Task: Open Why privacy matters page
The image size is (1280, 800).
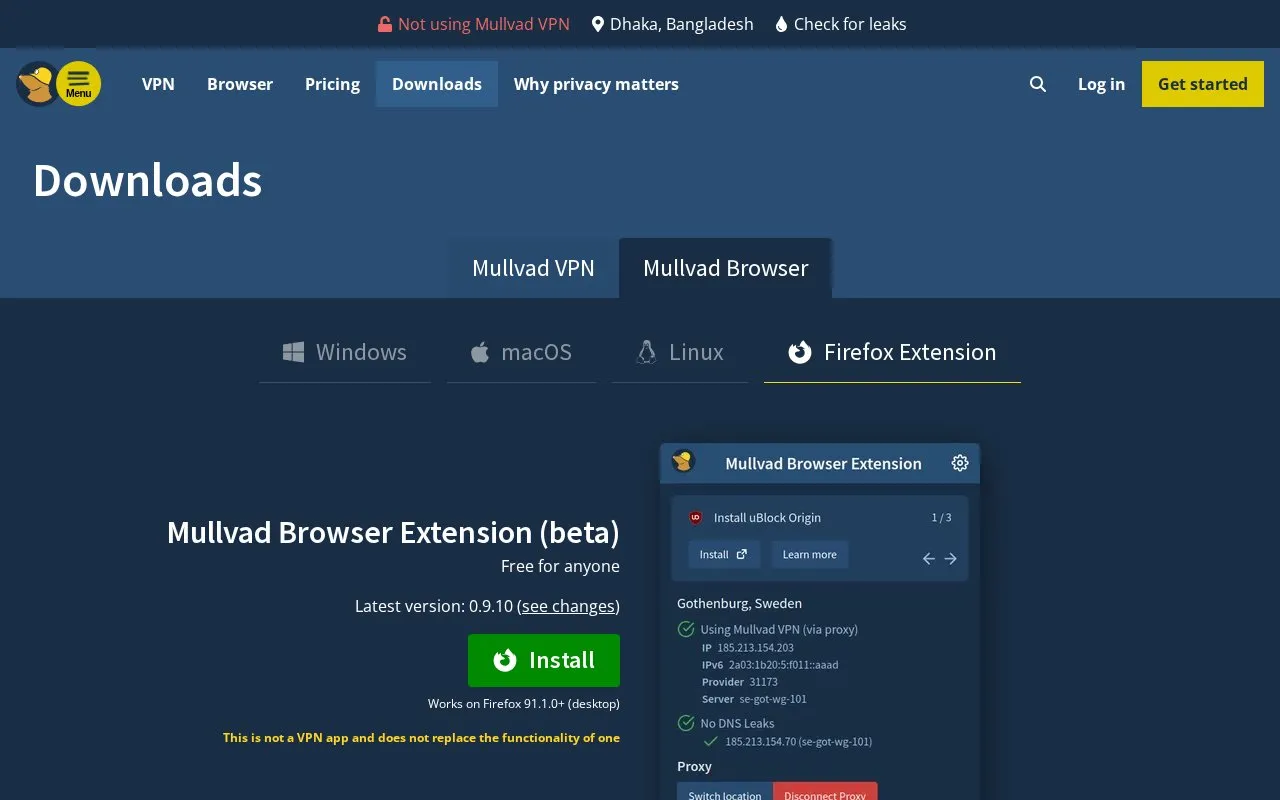Action: [x=596, y=84]
